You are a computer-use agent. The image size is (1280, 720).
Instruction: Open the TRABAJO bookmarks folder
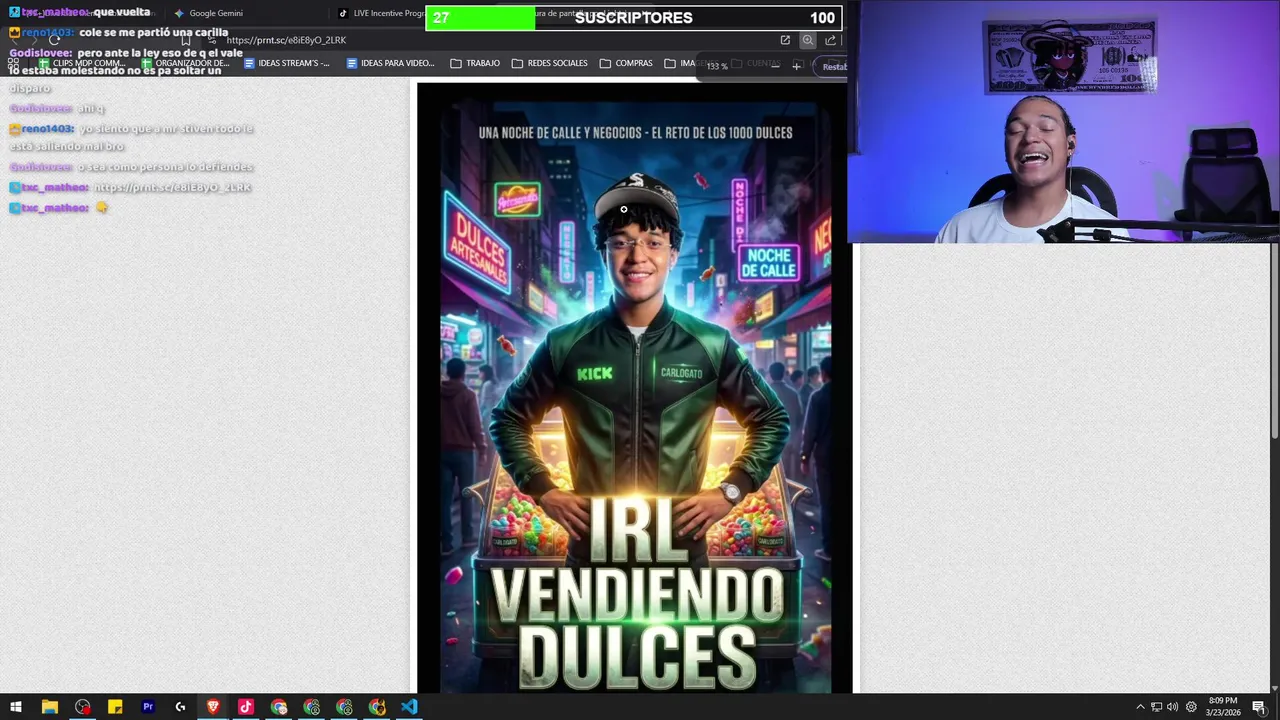[x=475, y=63]
